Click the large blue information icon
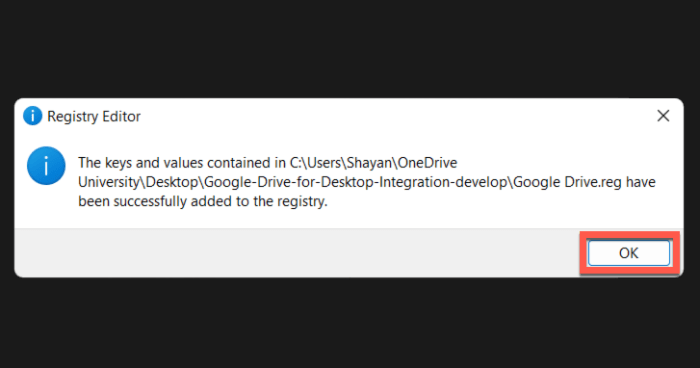The image size is (700, 368). [46, 166]
